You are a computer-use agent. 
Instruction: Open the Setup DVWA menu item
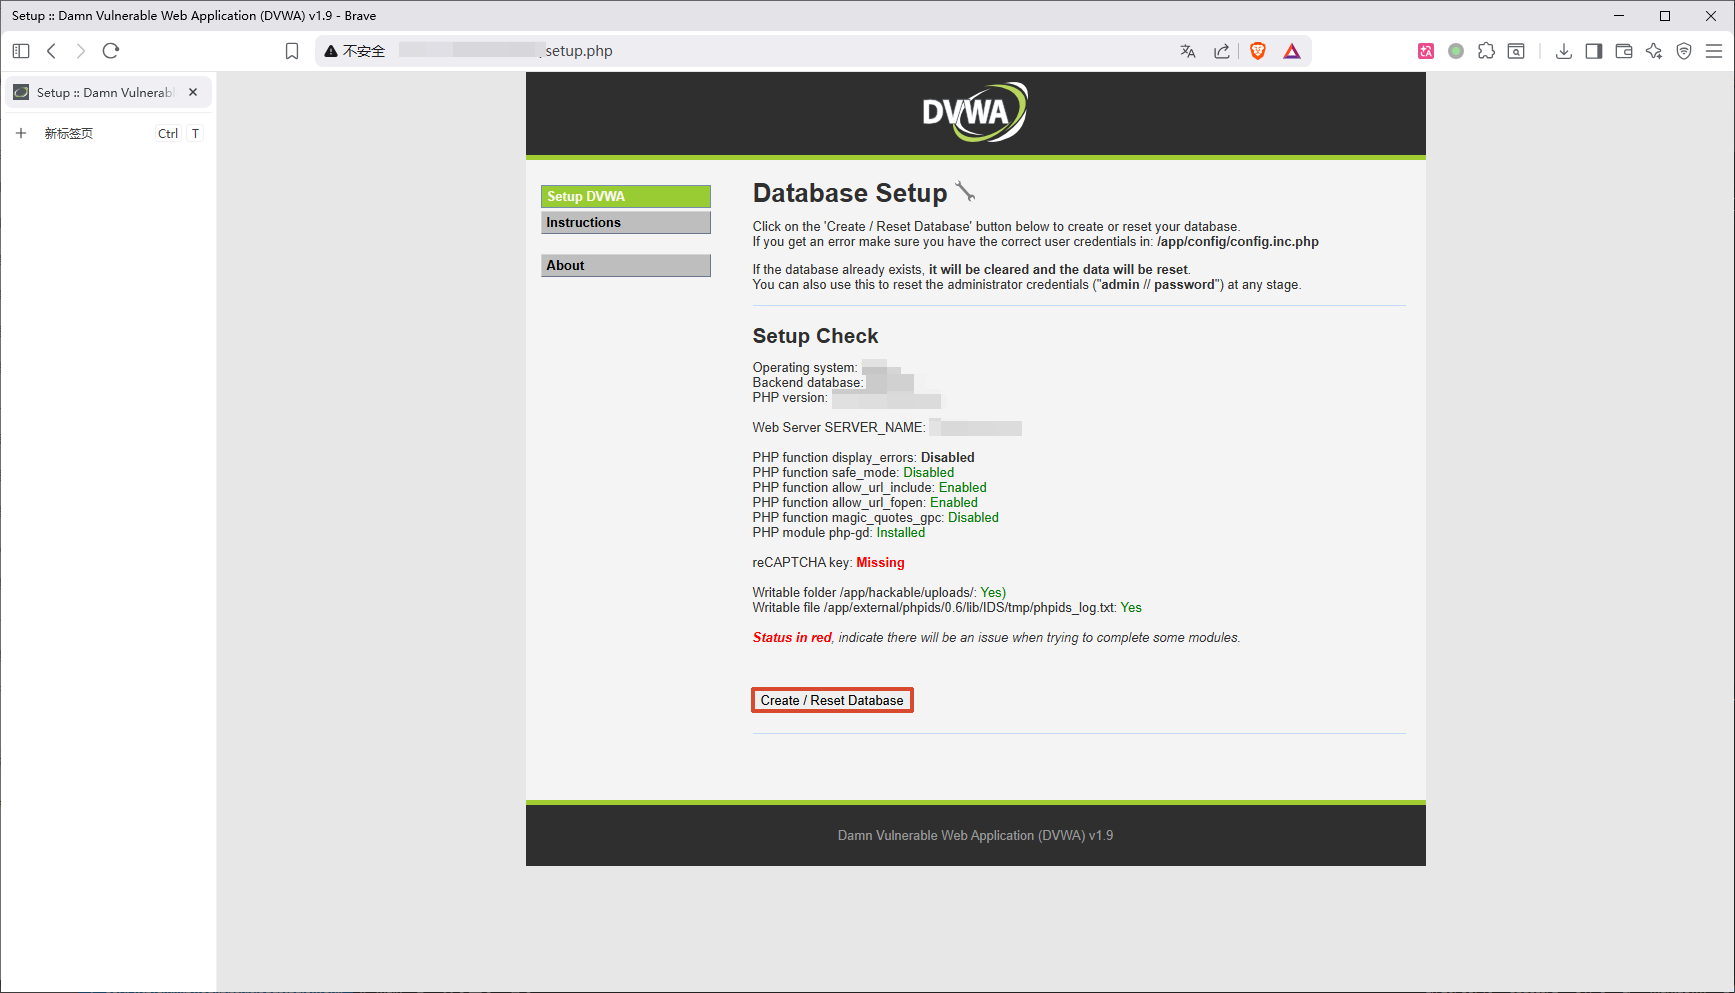tap(626, 196)
